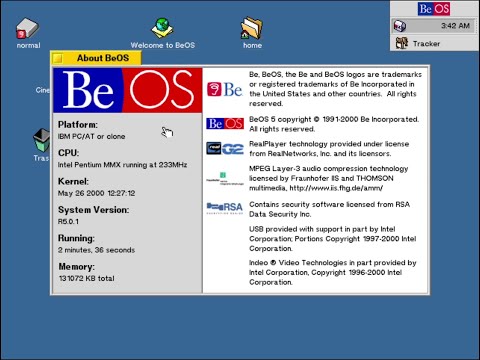Screen dimensions: 480x360
Task: Click the Running: heading
Action: pyautogui.click(x=76, y=238)
